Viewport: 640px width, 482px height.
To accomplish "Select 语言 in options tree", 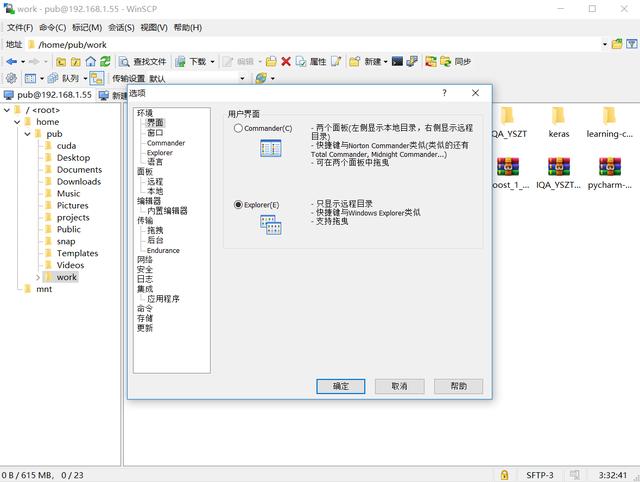I will point(155,162).
